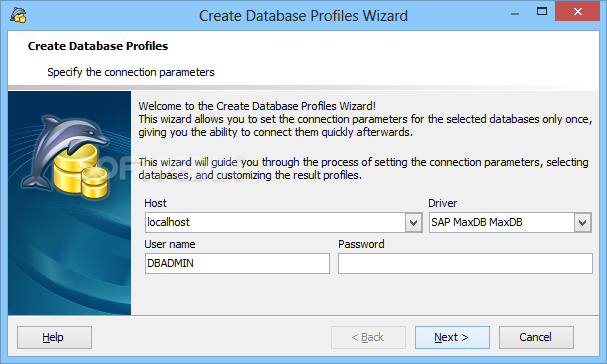The height and width of the screenshot is (364, 607).
Task: Minimize the wizard window
Action: pyautogui.click(x=515, y=14)
